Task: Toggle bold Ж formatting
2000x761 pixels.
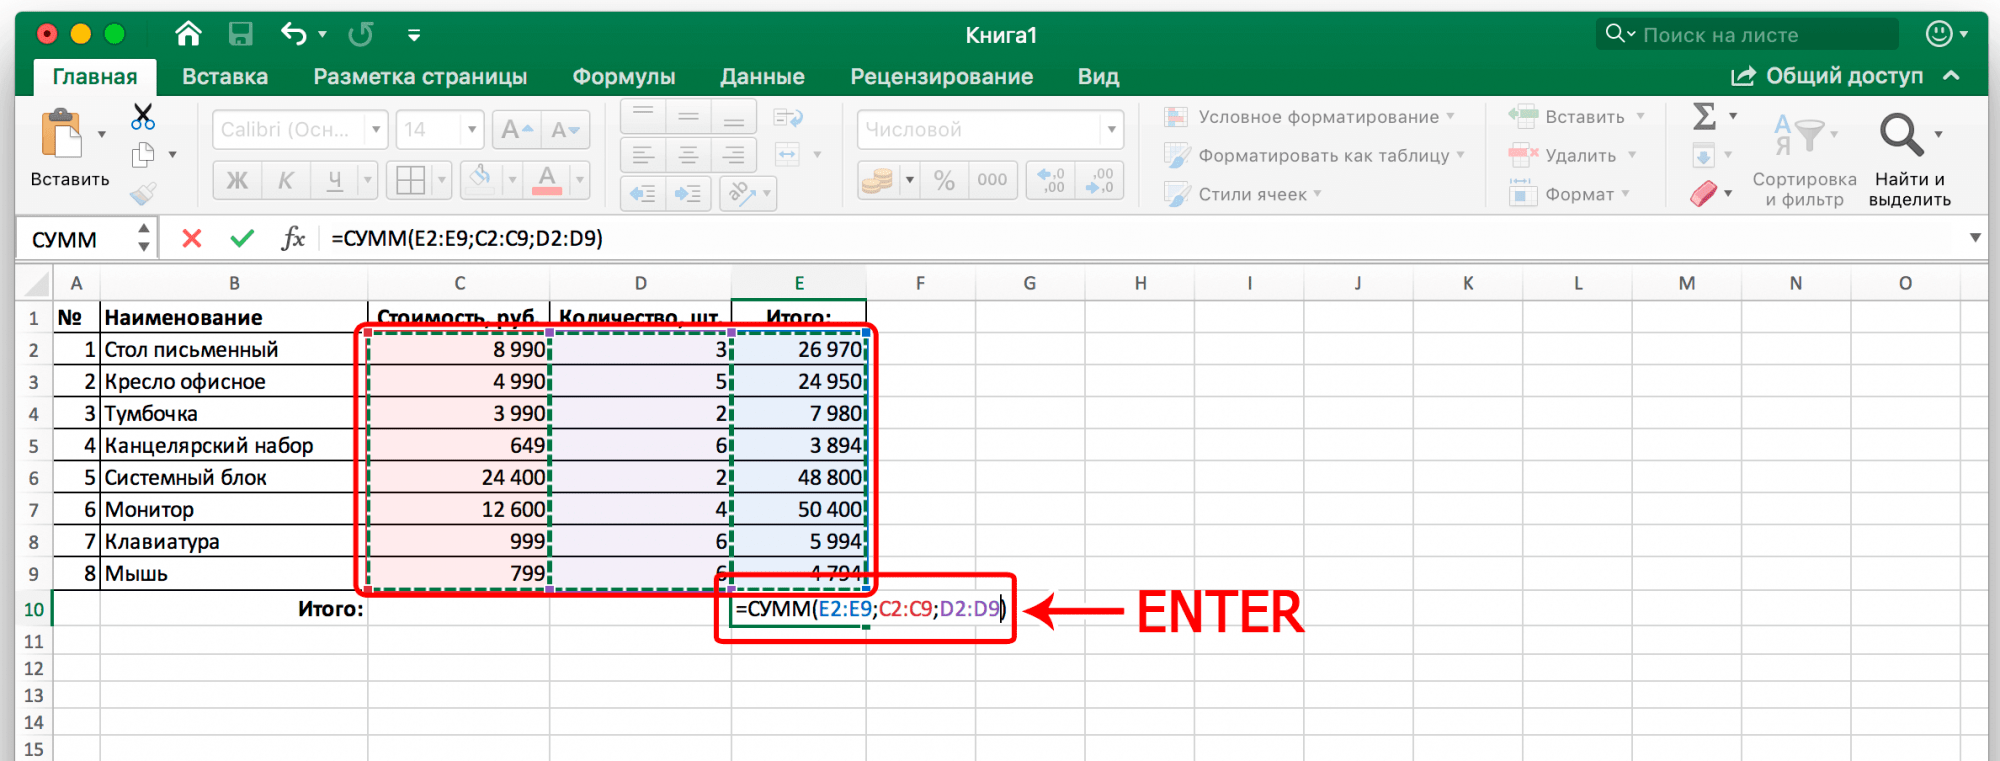Action: (237, 180)
